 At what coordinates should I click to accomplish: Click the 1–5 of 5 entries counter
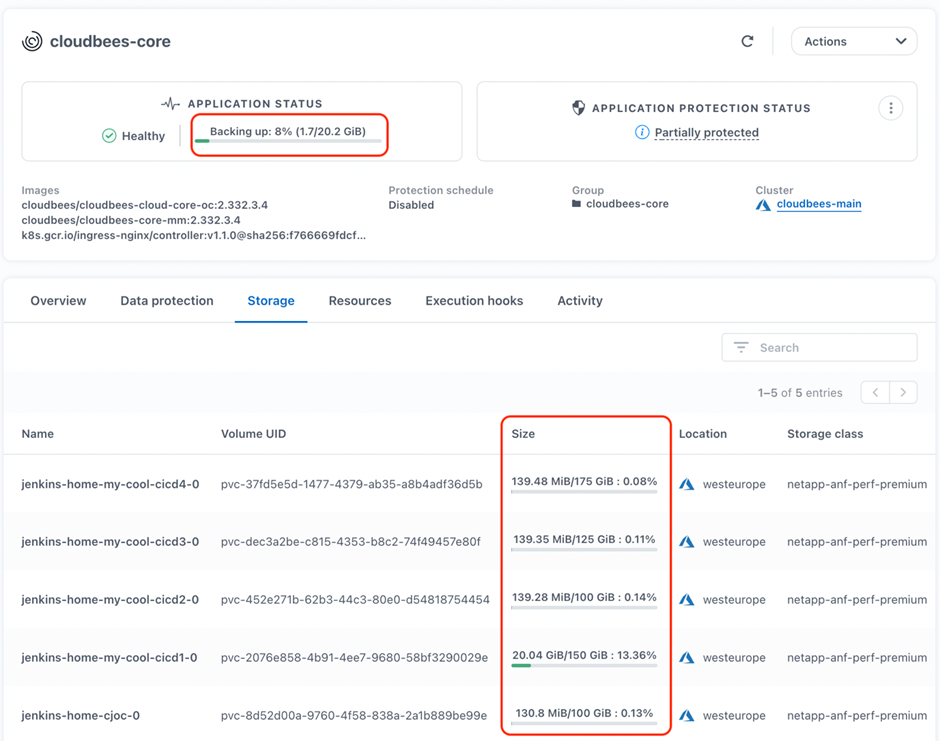click(x=800, y=393)
